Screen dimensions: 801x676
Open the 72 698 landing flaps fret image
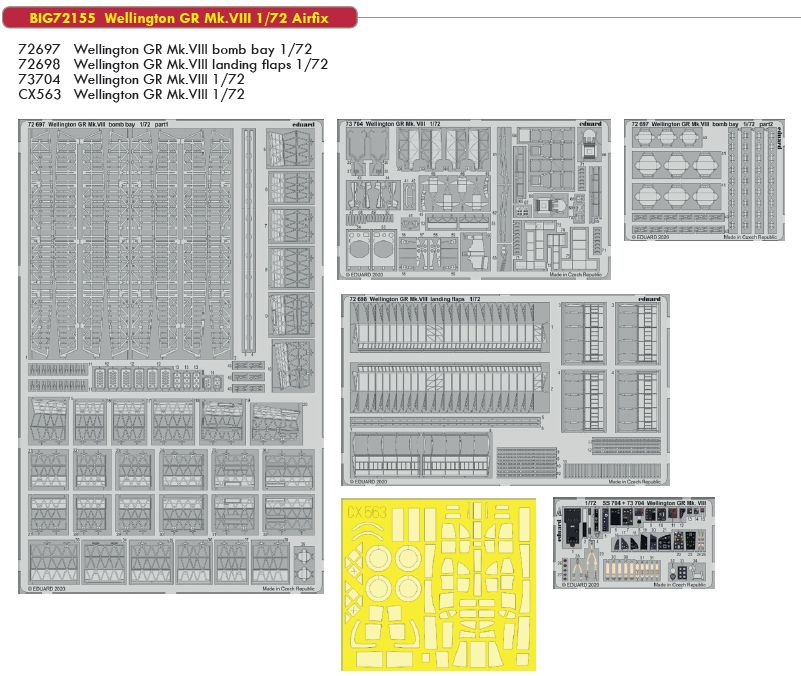tap(505, 390)
